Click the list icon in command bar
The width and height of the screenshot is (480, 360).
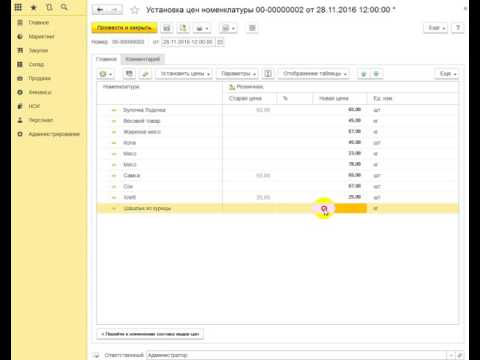(252, 28)
